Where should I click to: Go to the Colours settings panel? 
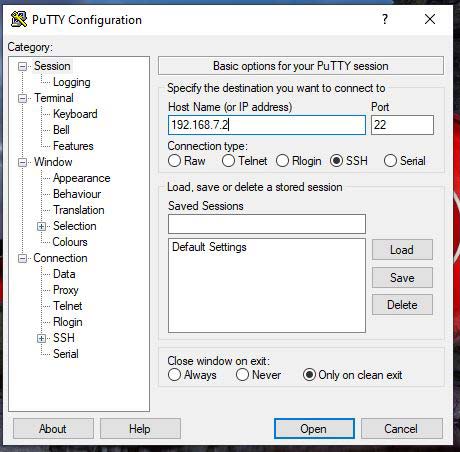(70, 242)
